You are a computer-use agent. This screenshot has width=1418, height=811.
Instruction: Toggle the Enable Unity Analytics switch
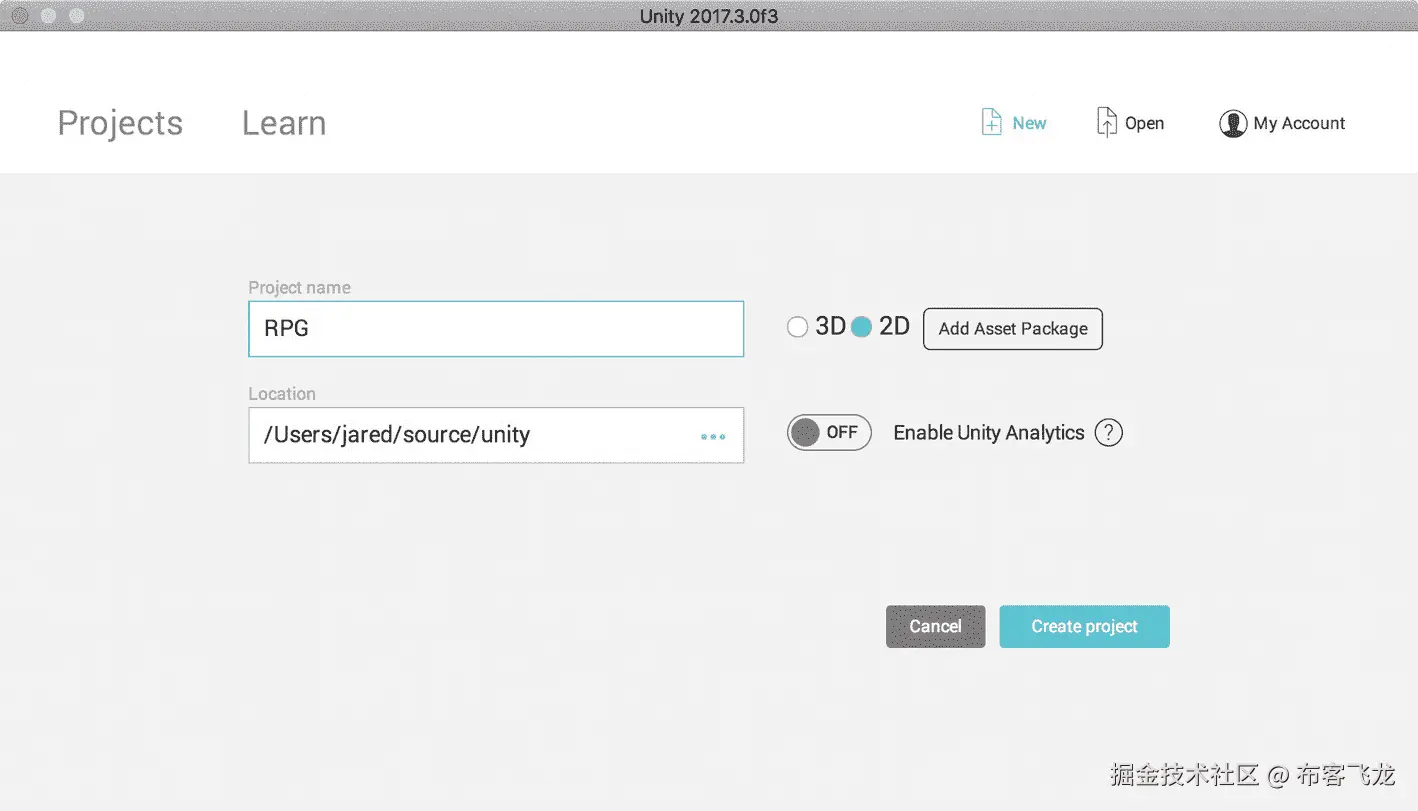coord(829,433)
